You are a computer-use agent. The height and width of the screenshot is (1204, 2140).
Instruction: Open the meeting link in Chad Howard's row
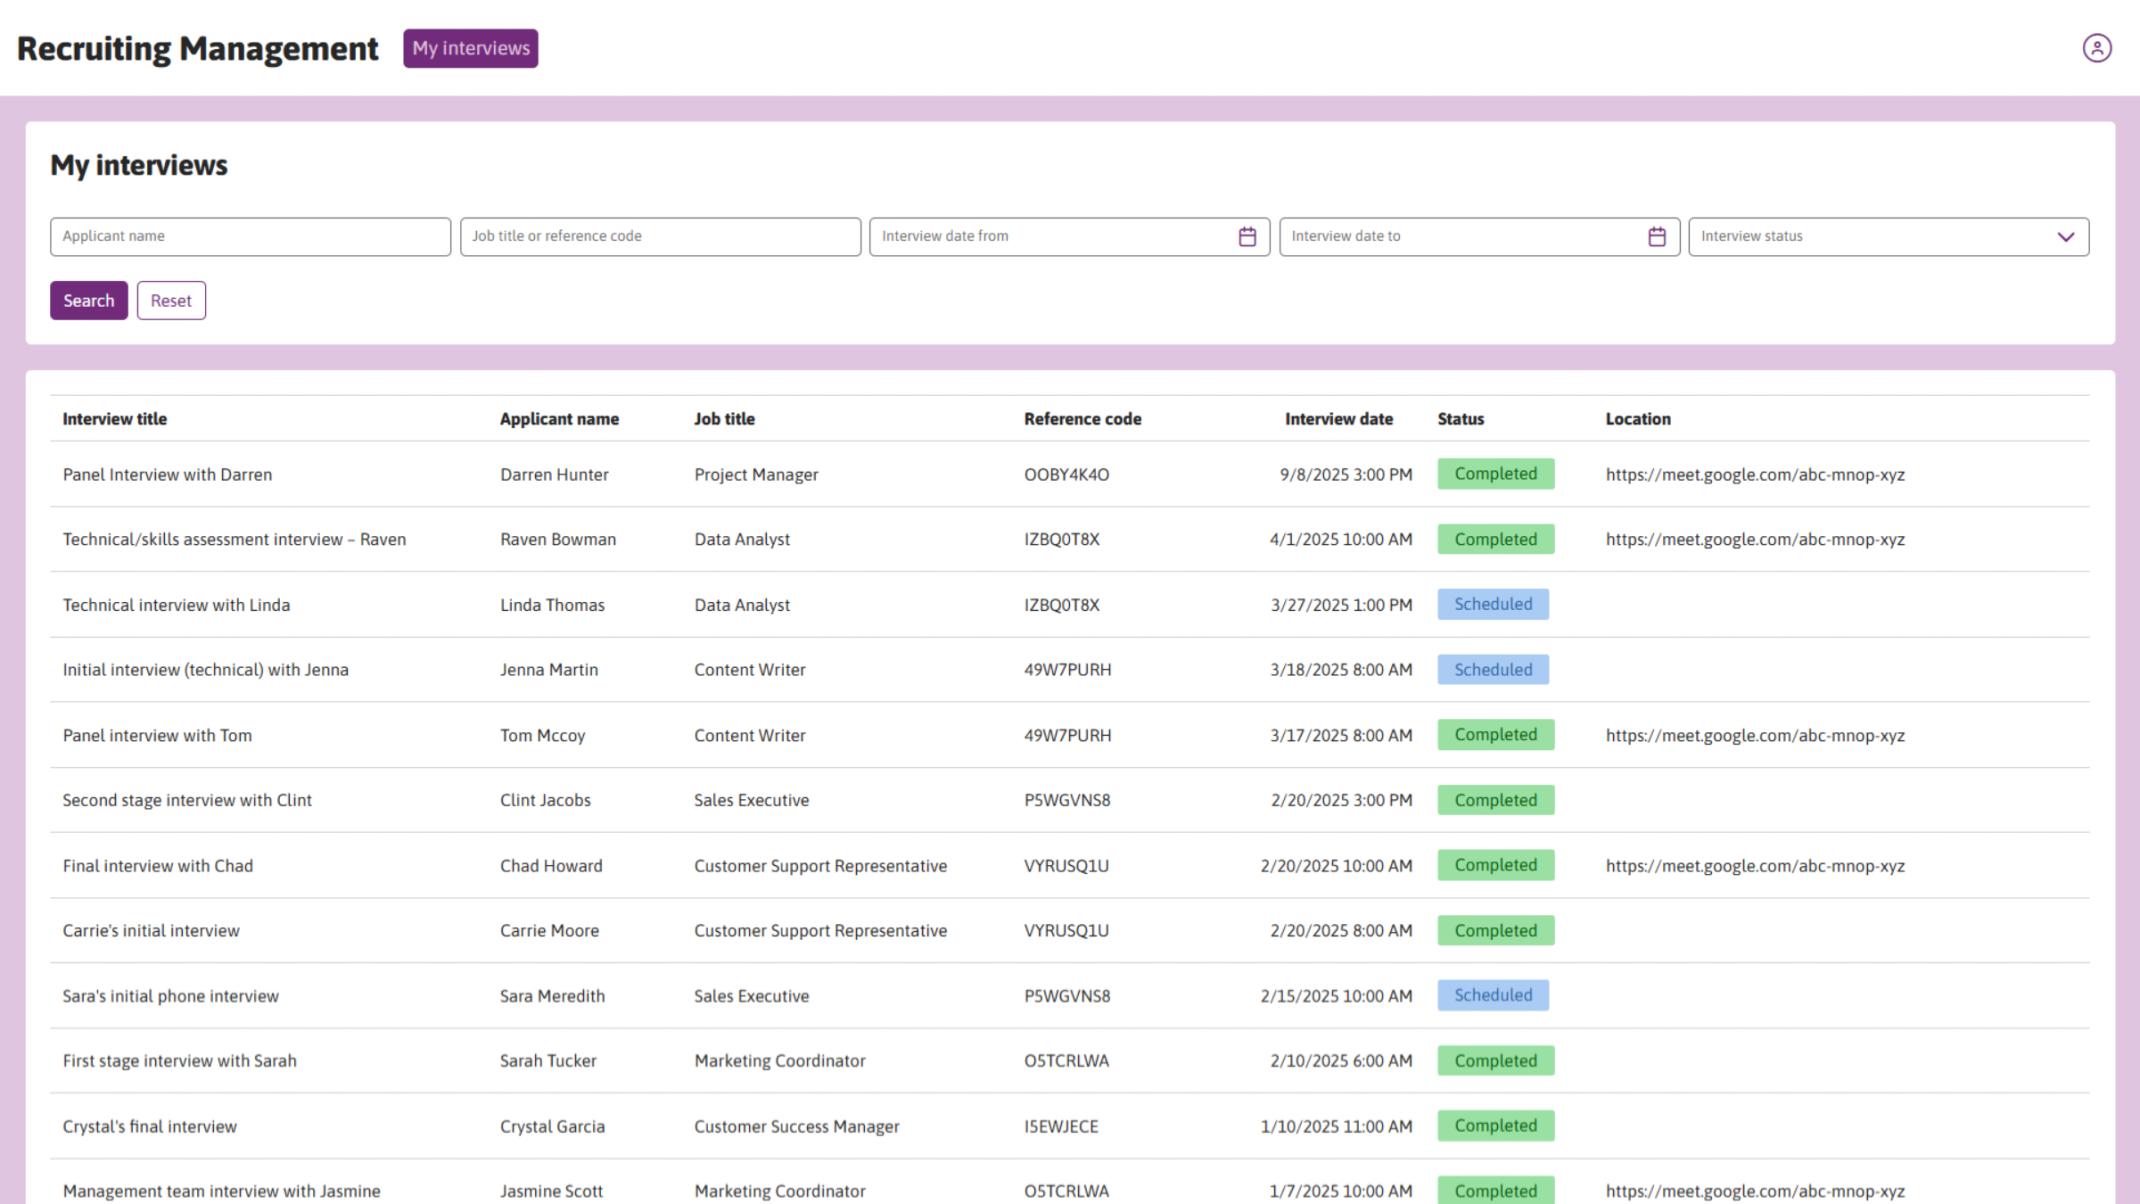point(1755,866)
